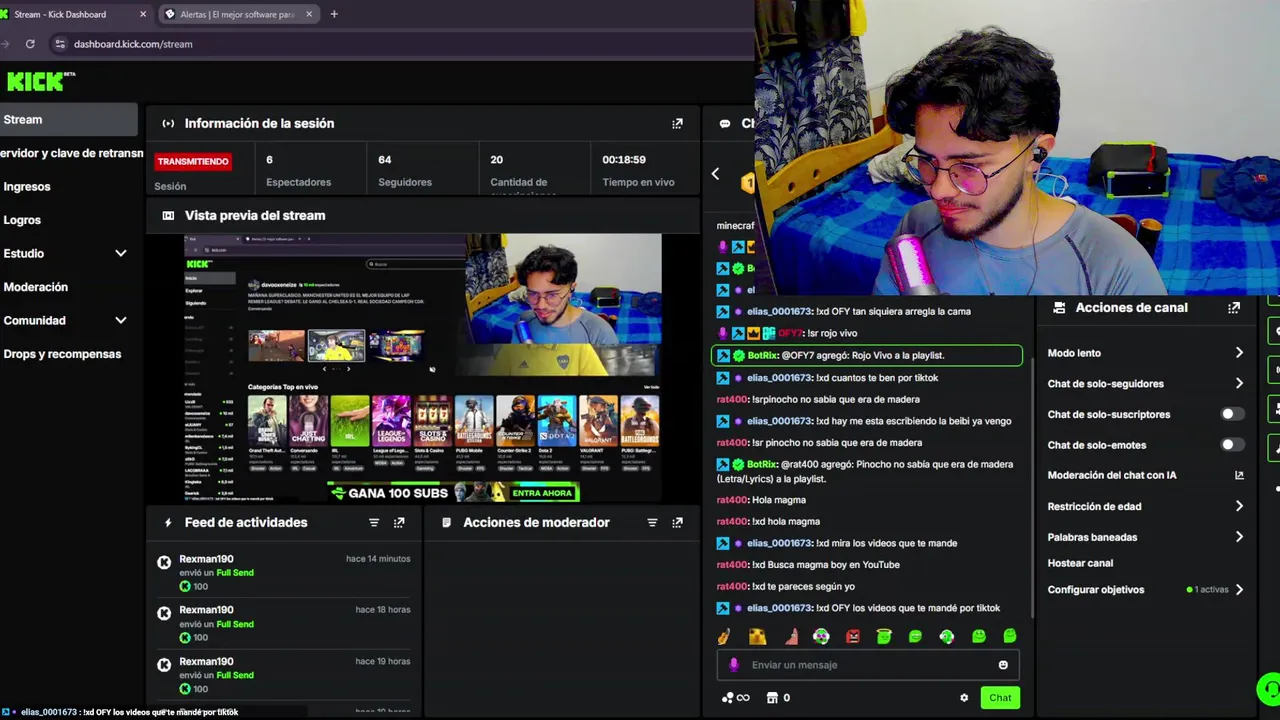Expand the Estudio sidebar section
Viewport: 1280px width, 720px height.
[121, 254]
